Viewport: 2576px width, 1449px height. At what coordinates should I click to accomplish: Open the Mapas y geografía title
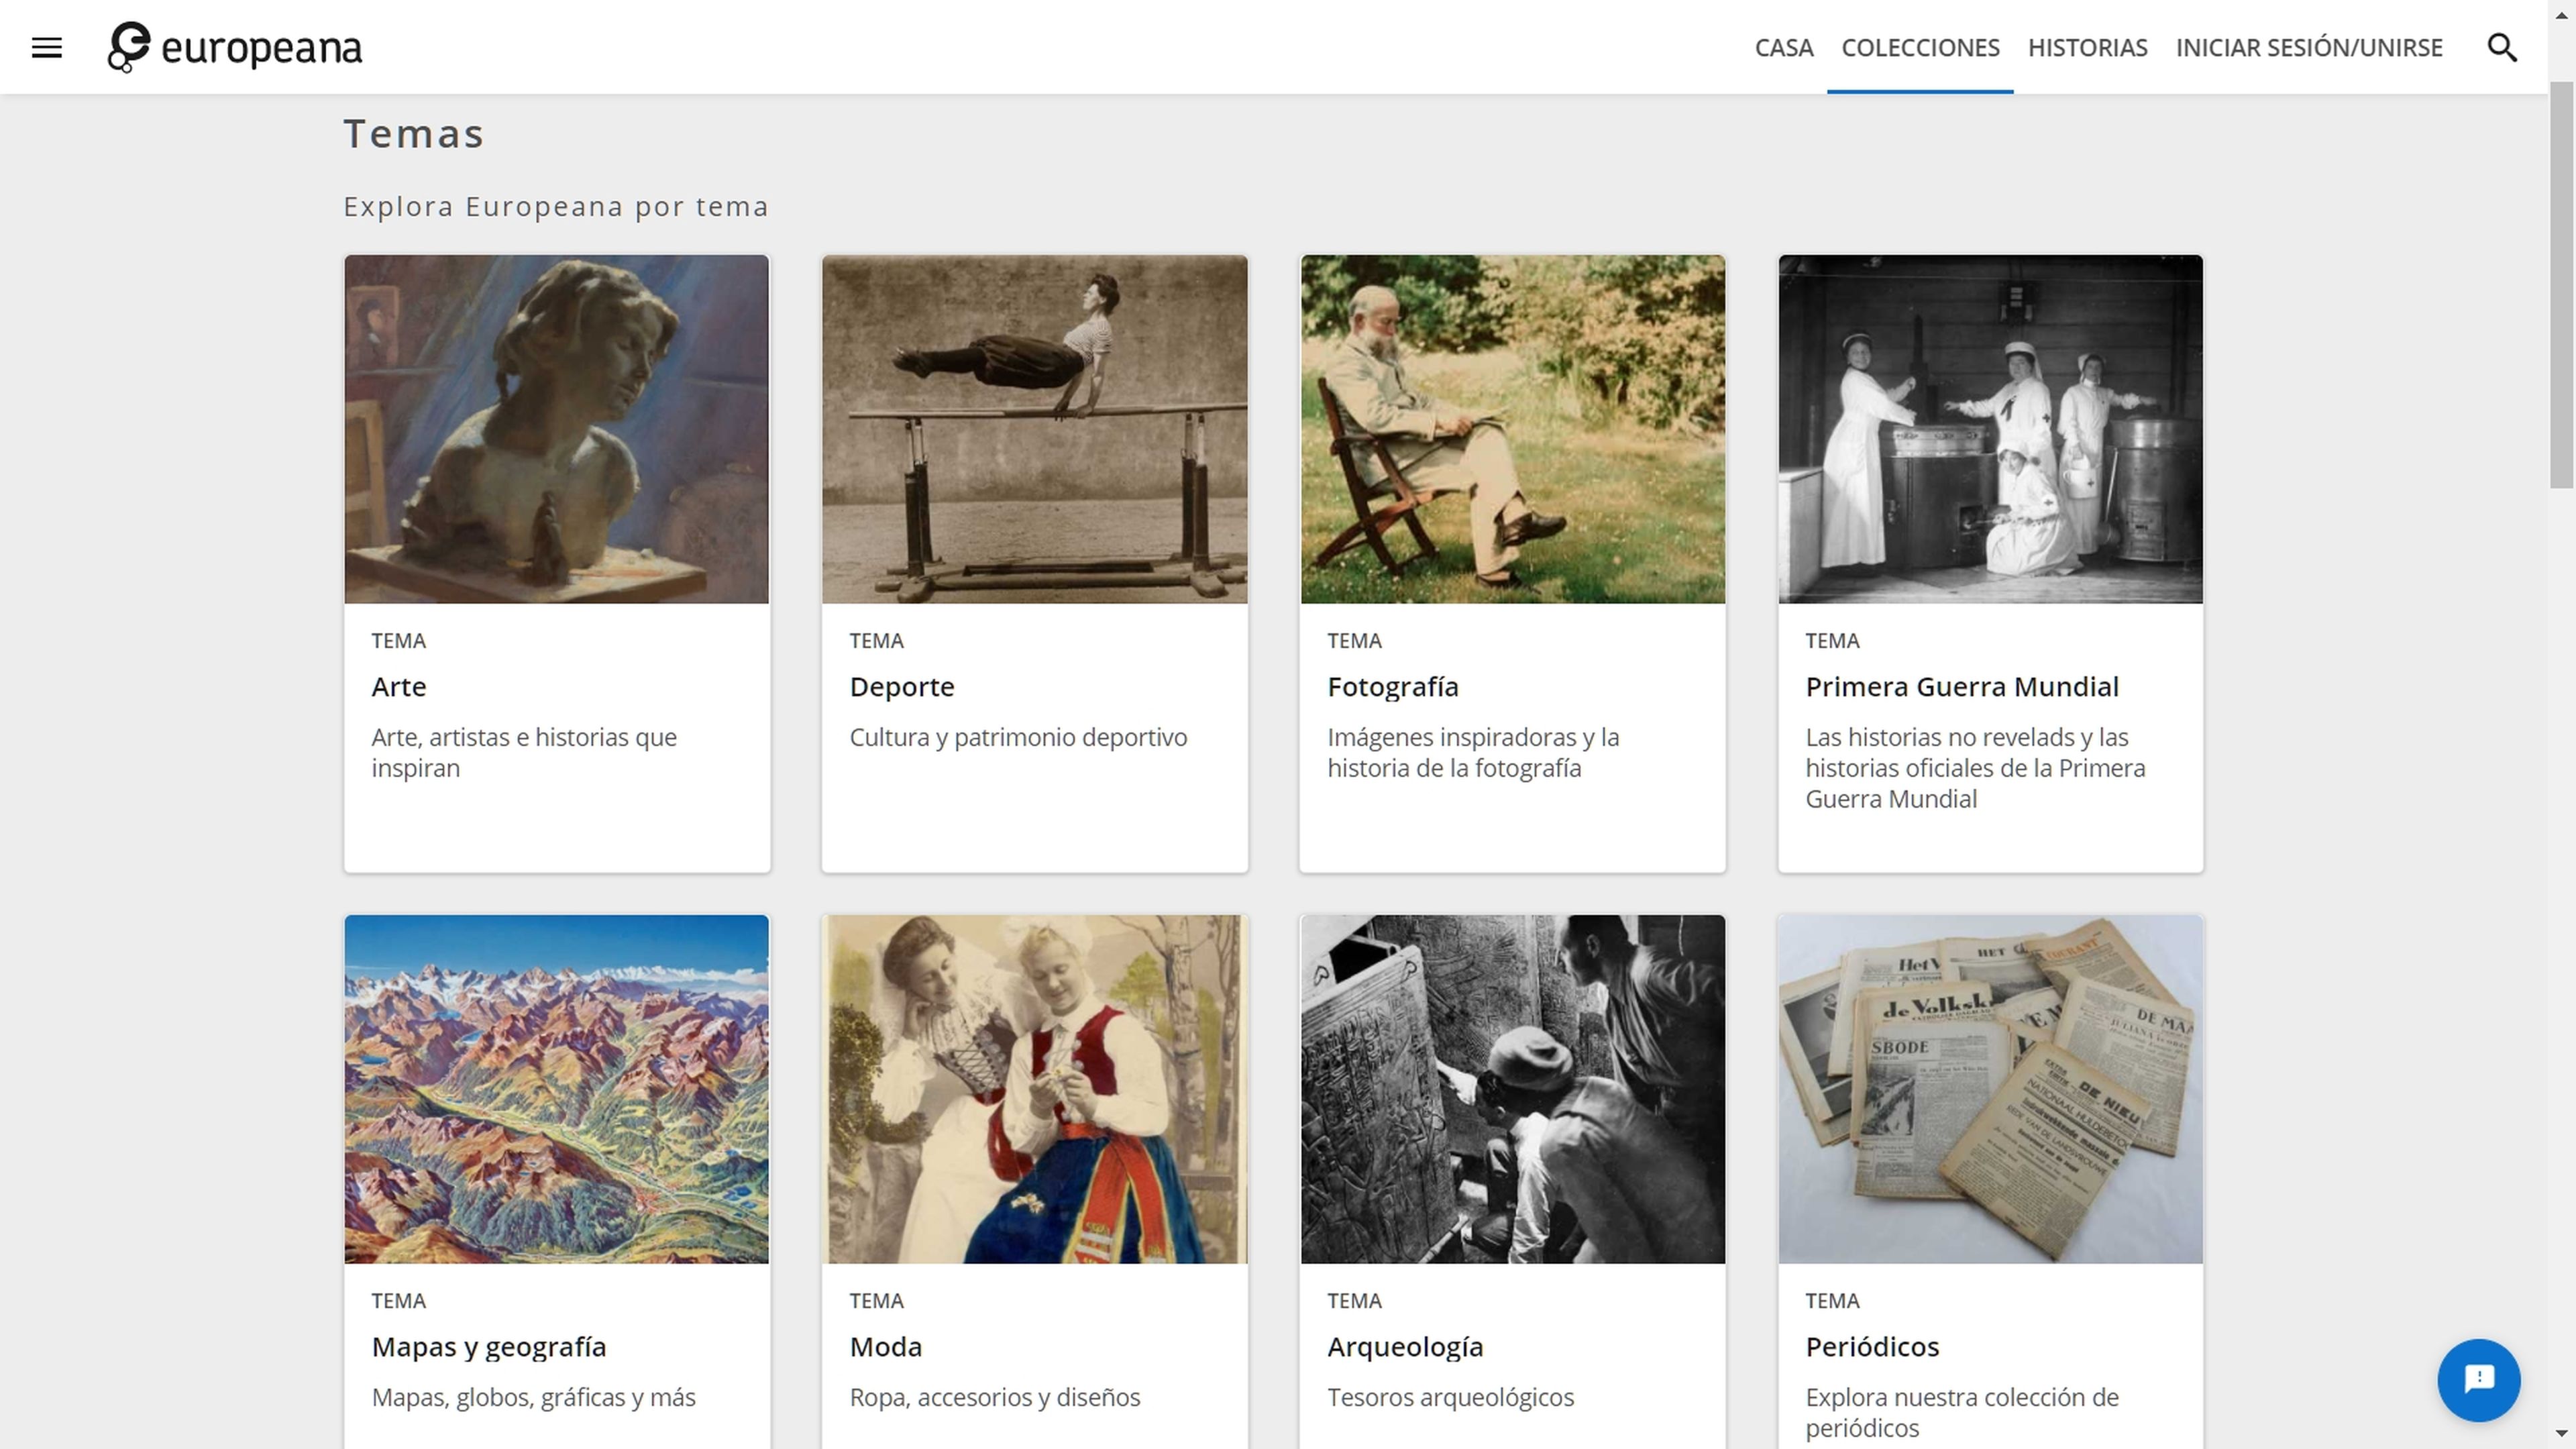click(x=489, y=1347)
